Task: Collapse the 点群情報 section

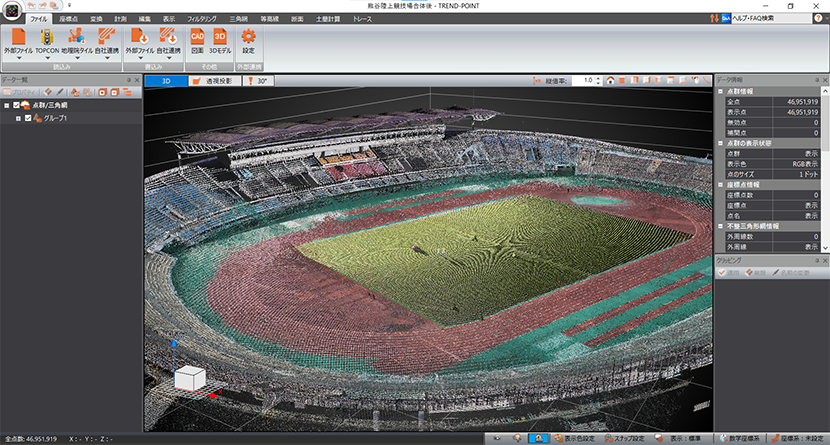Action: (721, 91)
